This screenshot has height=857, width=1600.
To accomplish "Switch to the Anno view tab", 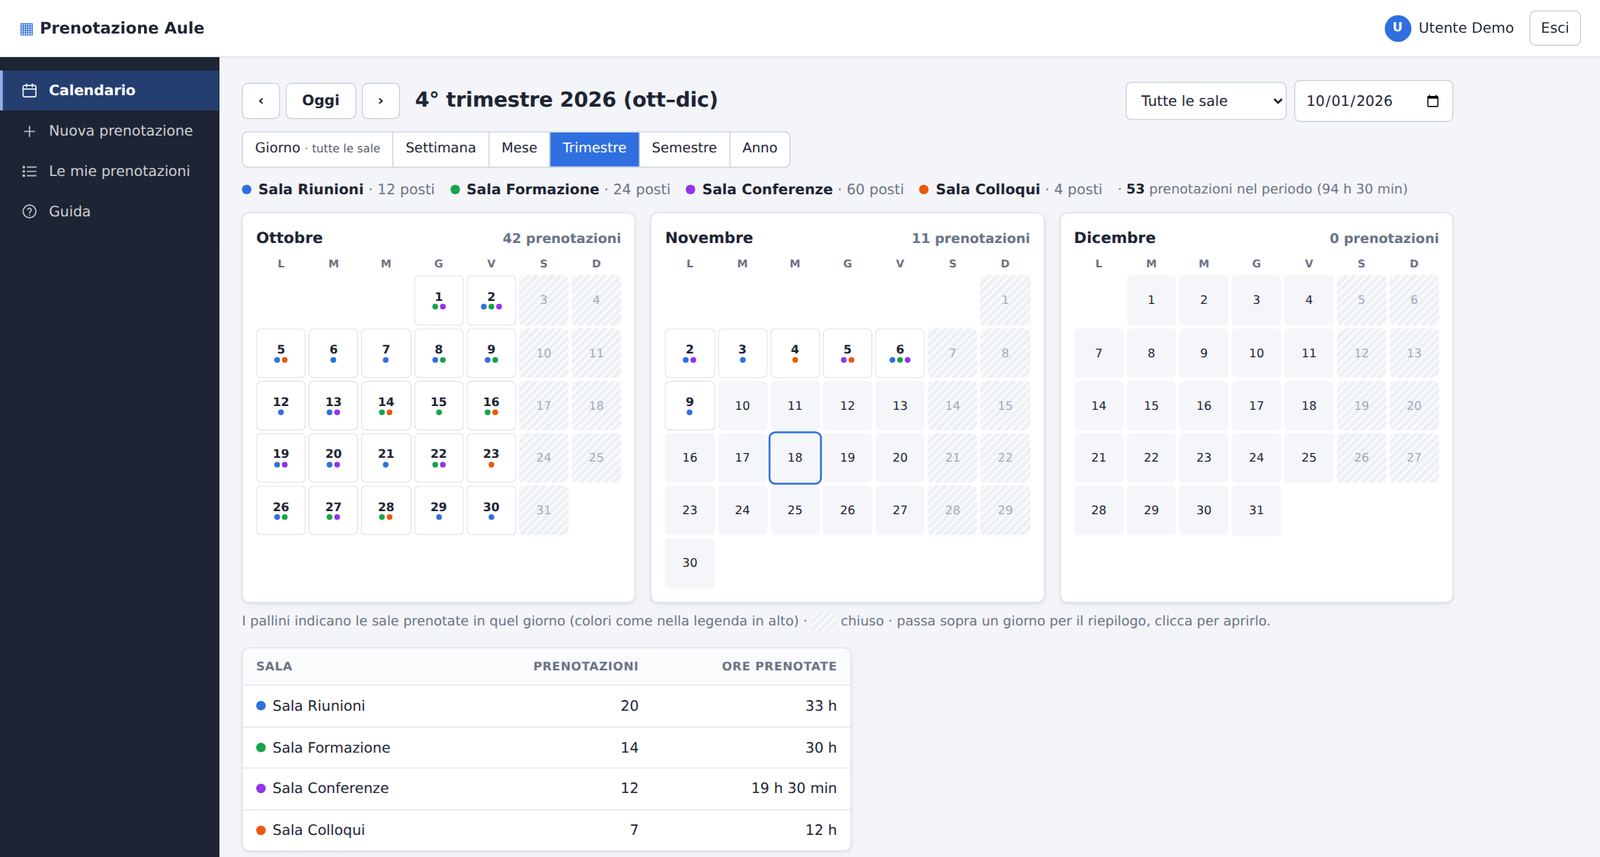I will (x=760, y=148).
